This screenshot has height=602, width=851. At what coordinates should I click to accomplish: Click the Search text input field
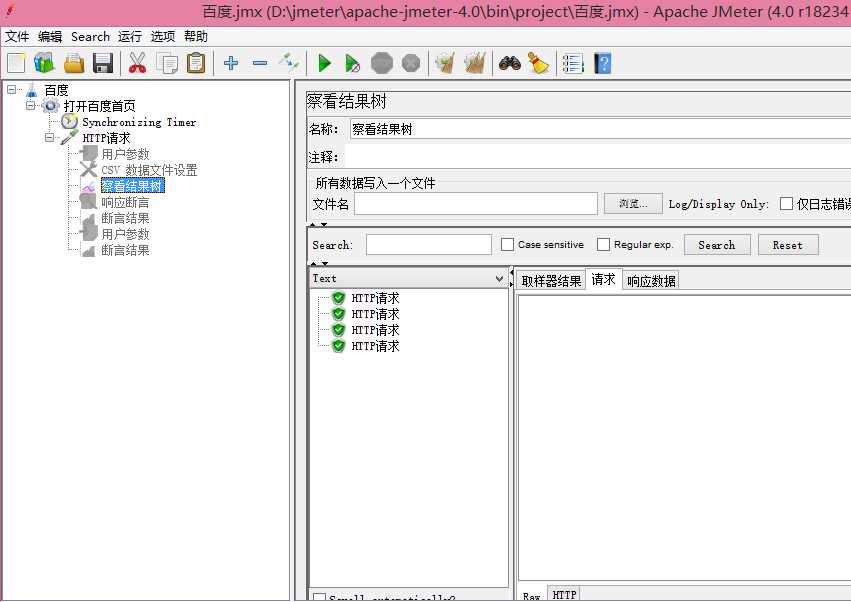tap(429, 244)
